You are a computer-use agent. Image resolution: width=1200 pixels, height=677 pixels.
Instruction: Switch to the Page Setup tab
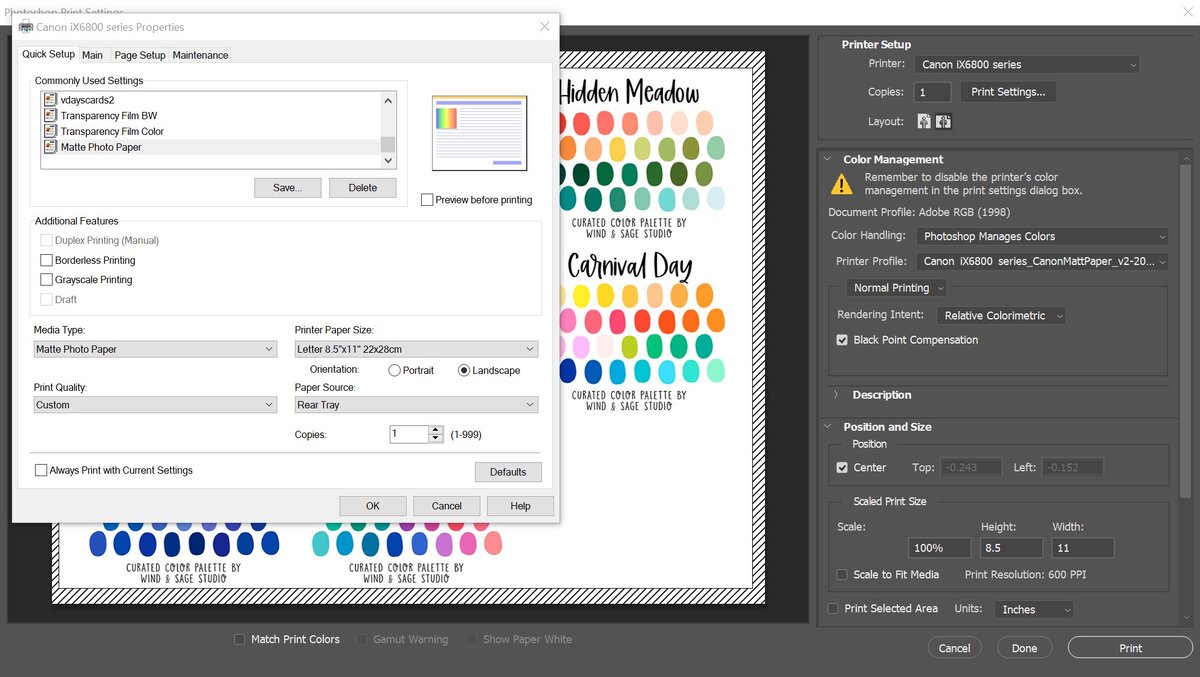[x=139, y=55]
